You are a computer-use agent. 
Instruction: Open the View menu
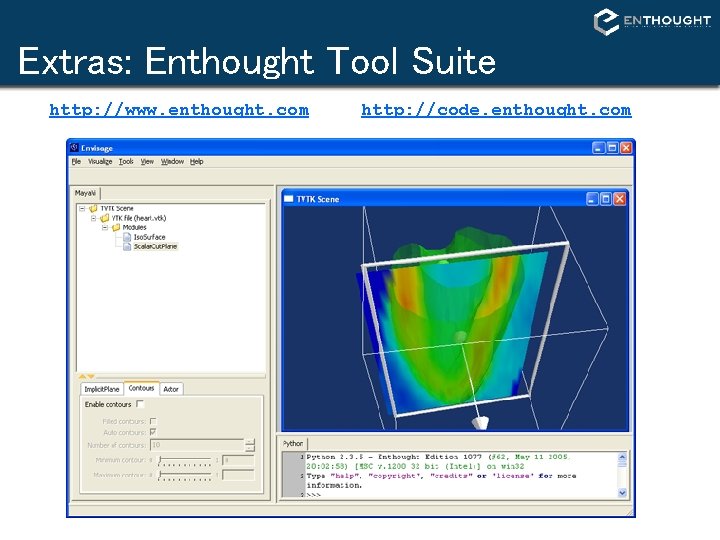point(147,161)
